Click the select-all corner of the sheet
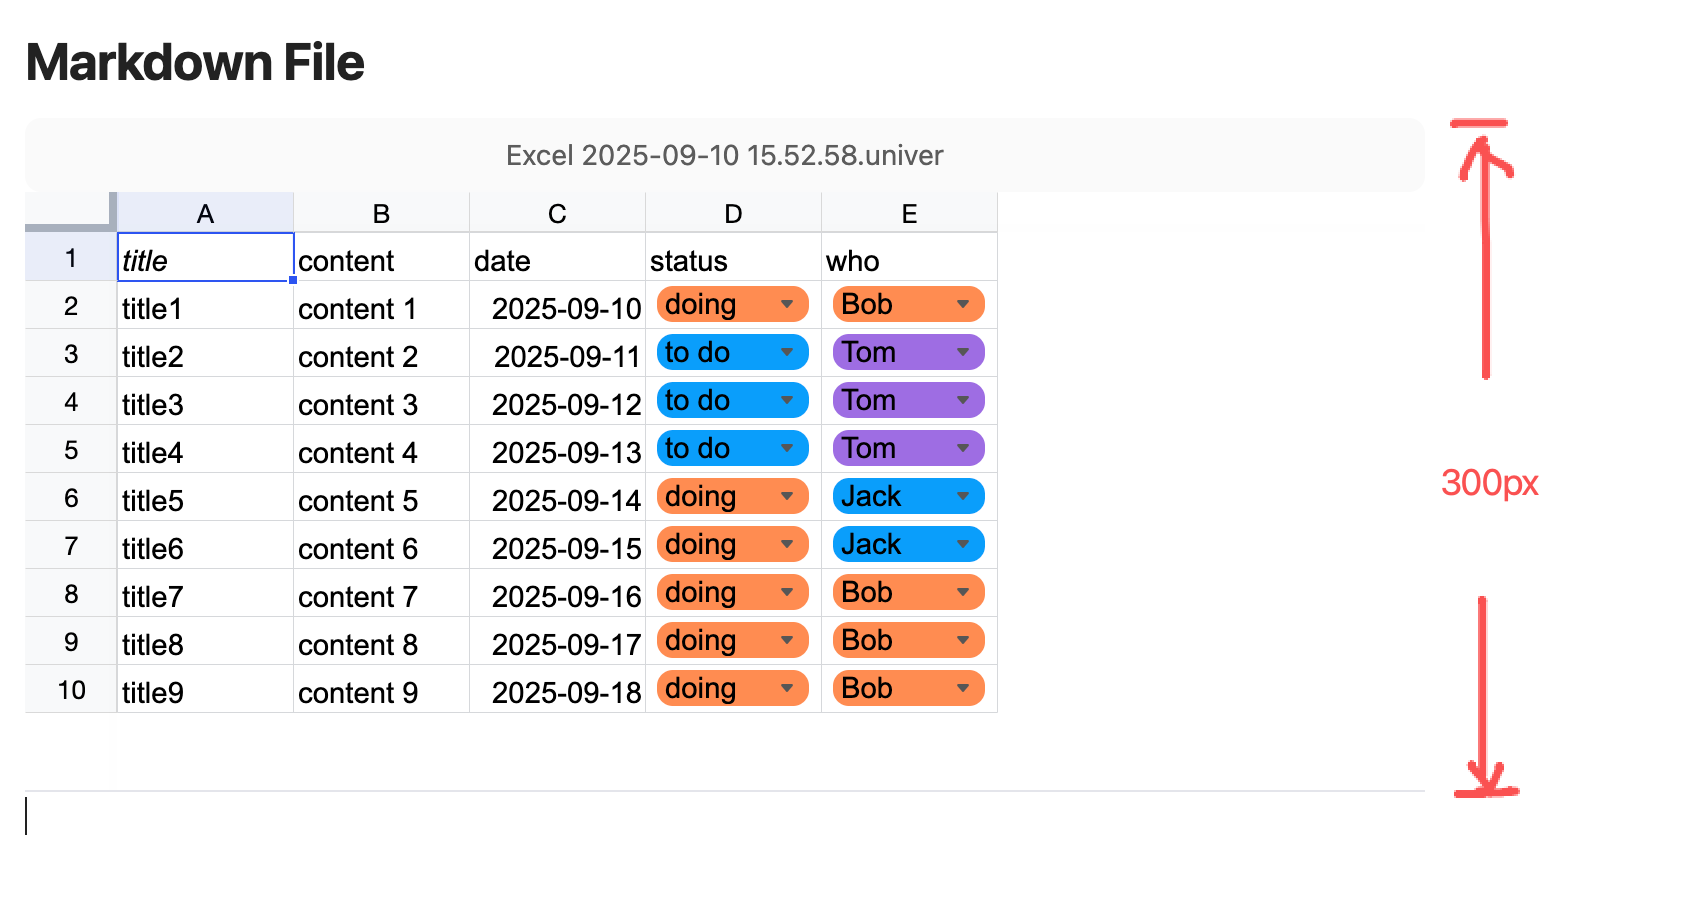 pyautogui.click(x=70, y=212)
